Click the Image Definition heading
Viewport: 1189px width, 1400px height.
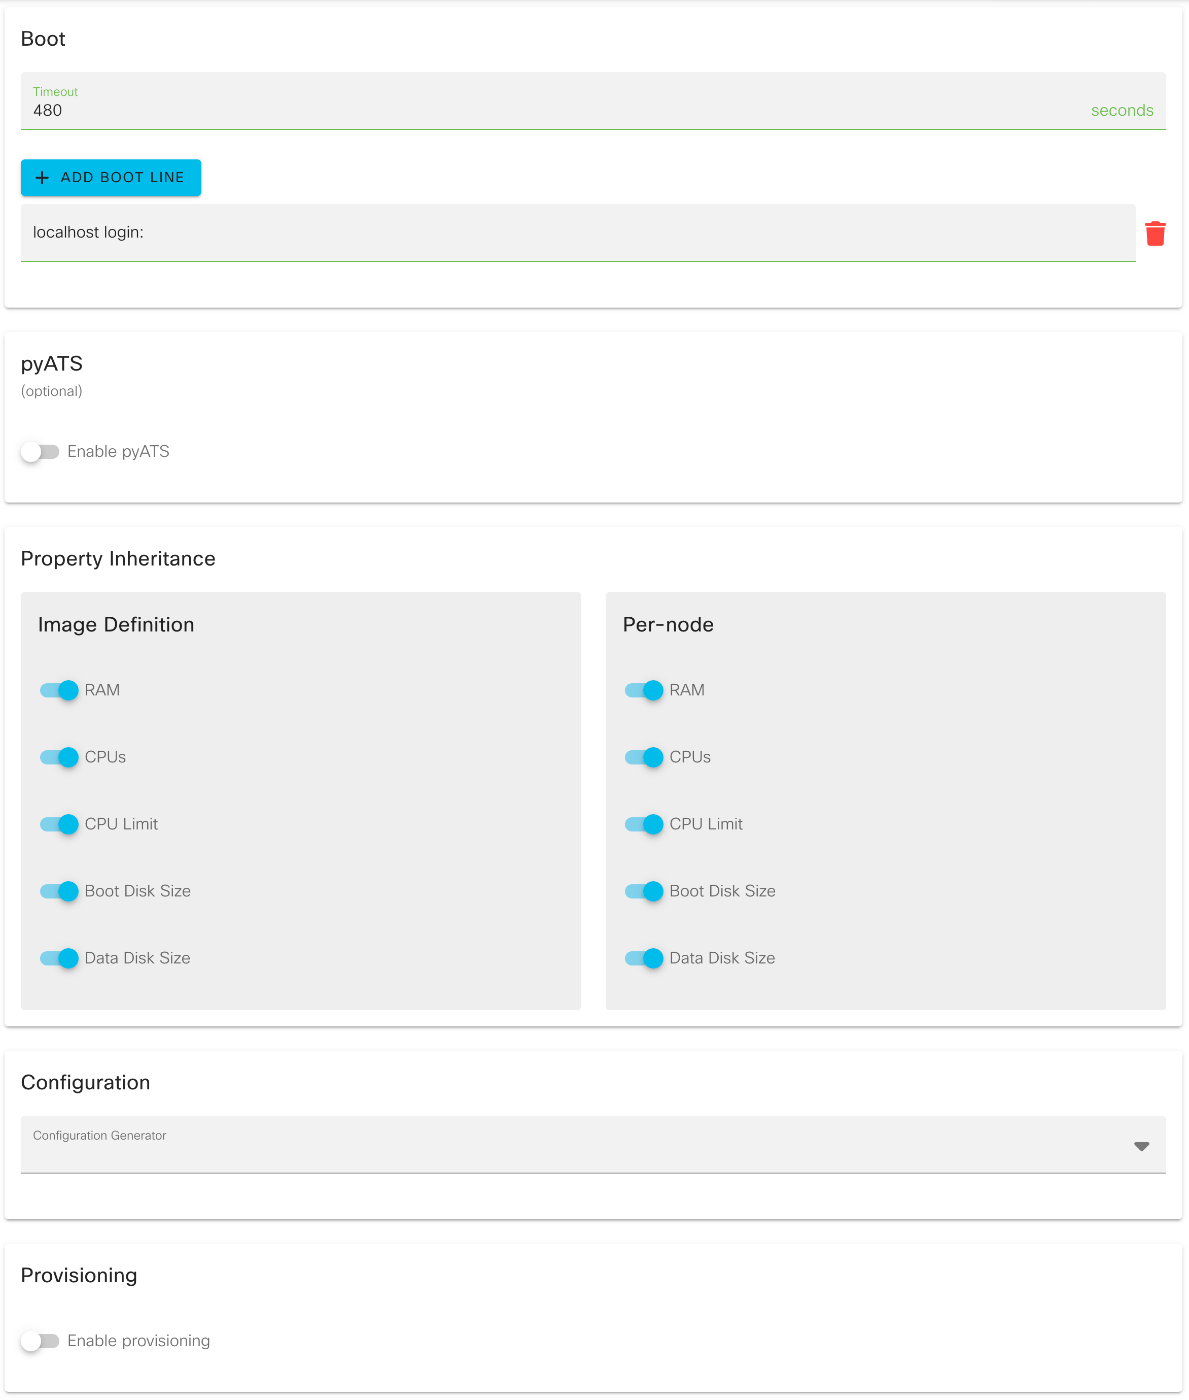pos(116,625)
